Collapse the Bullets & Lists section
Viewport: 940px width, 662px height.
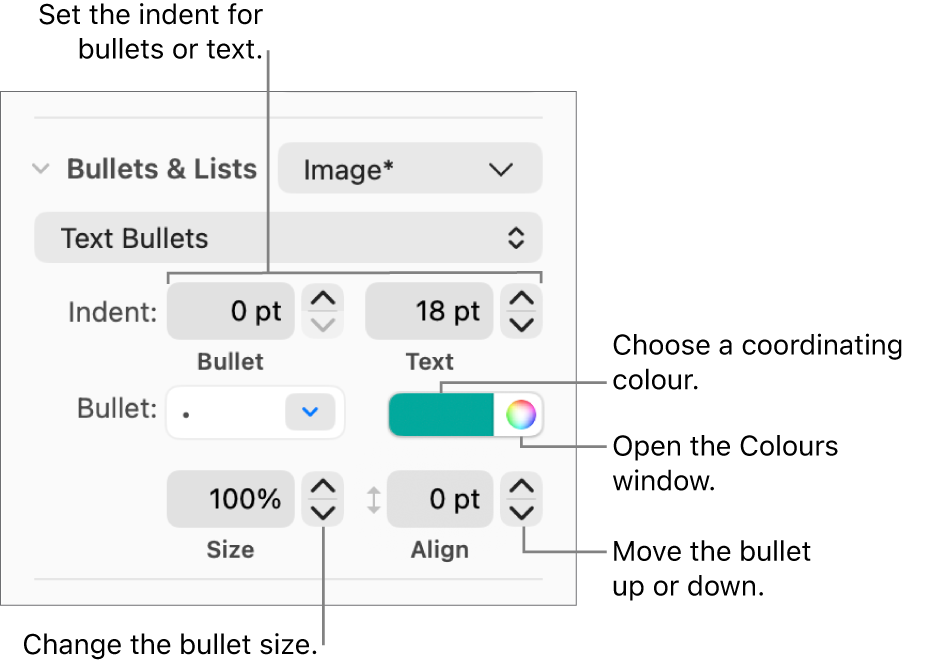[40, 169]
